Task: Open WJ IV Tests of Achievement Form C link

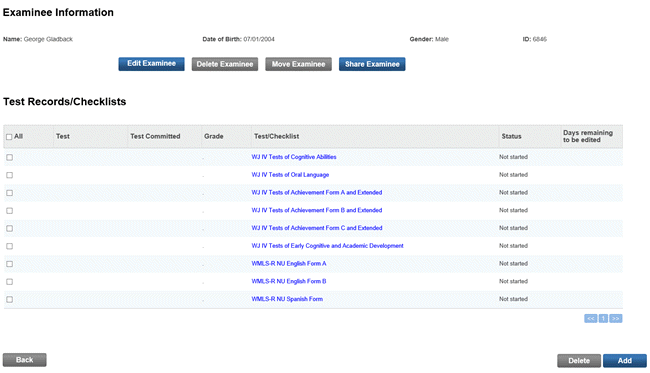Action: tap(317, 228)
